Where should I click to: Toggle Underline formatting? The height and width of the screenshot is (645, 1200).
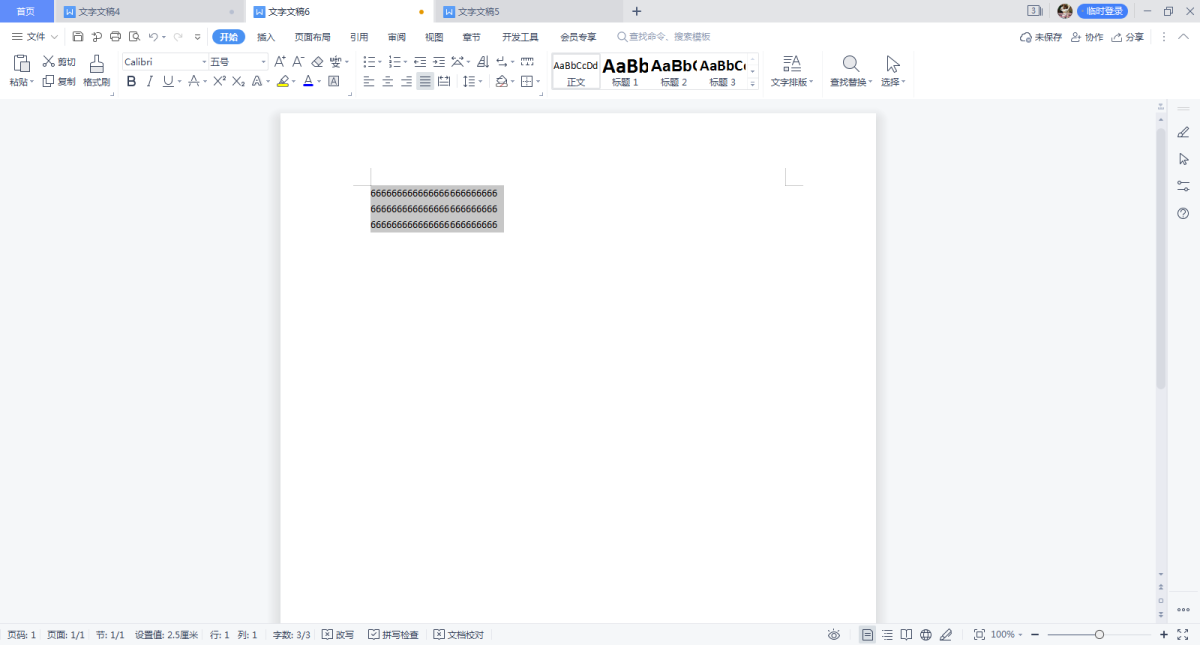167,82
